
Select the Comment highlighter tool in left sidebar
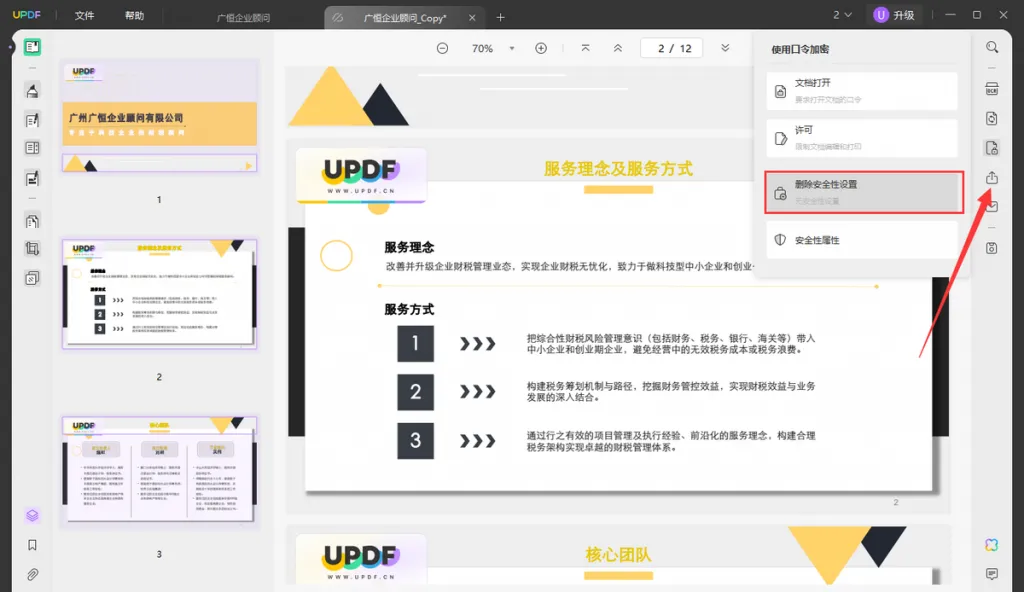pos(32,91)
